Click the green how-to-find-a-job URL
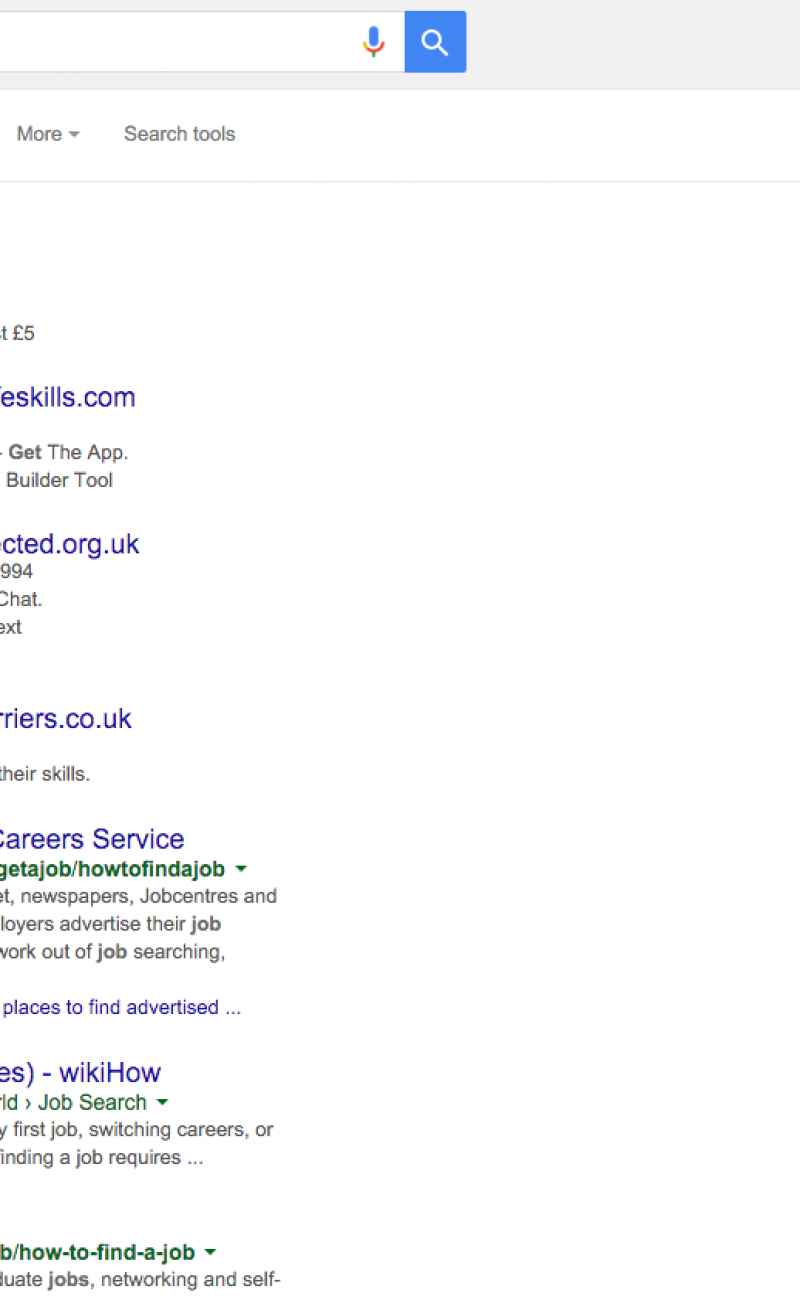800x1300 pixels. (97, 1252)
